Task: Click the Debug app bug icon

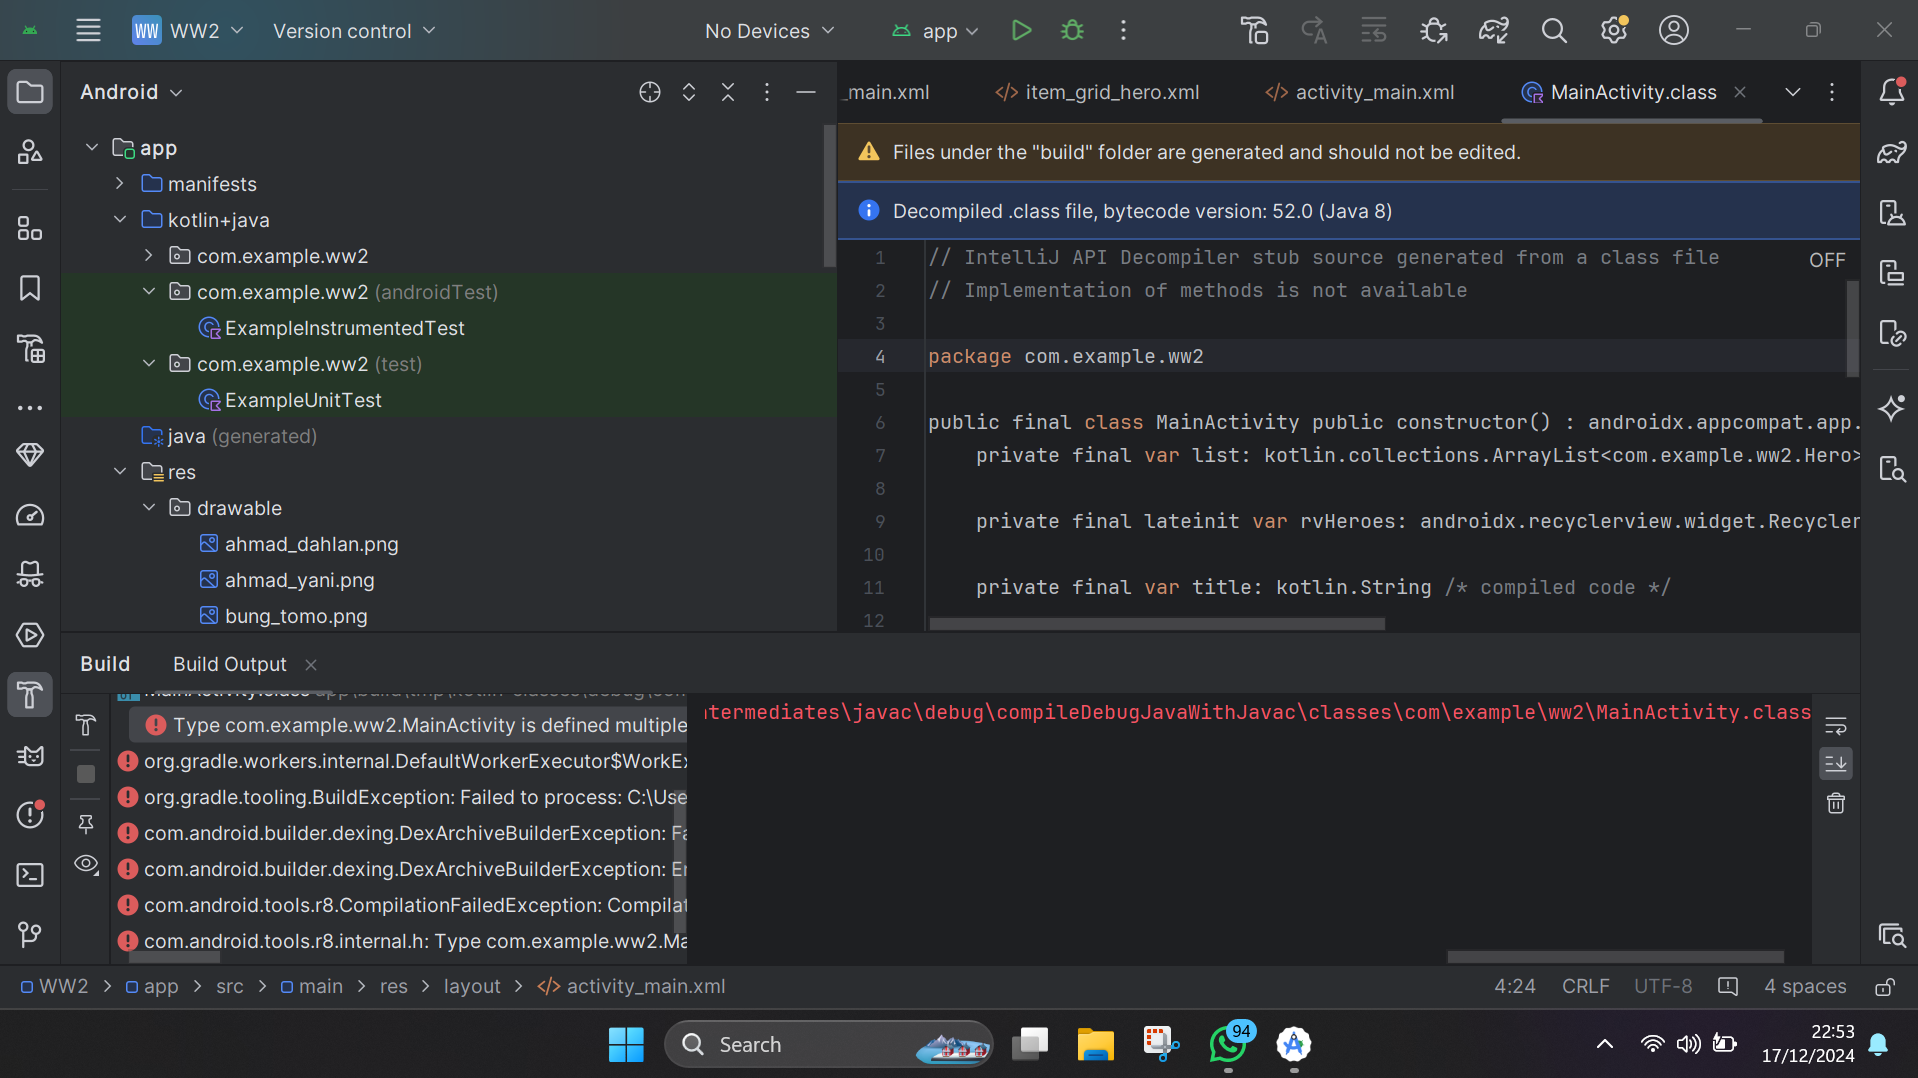Action: tap(1072, 31)
